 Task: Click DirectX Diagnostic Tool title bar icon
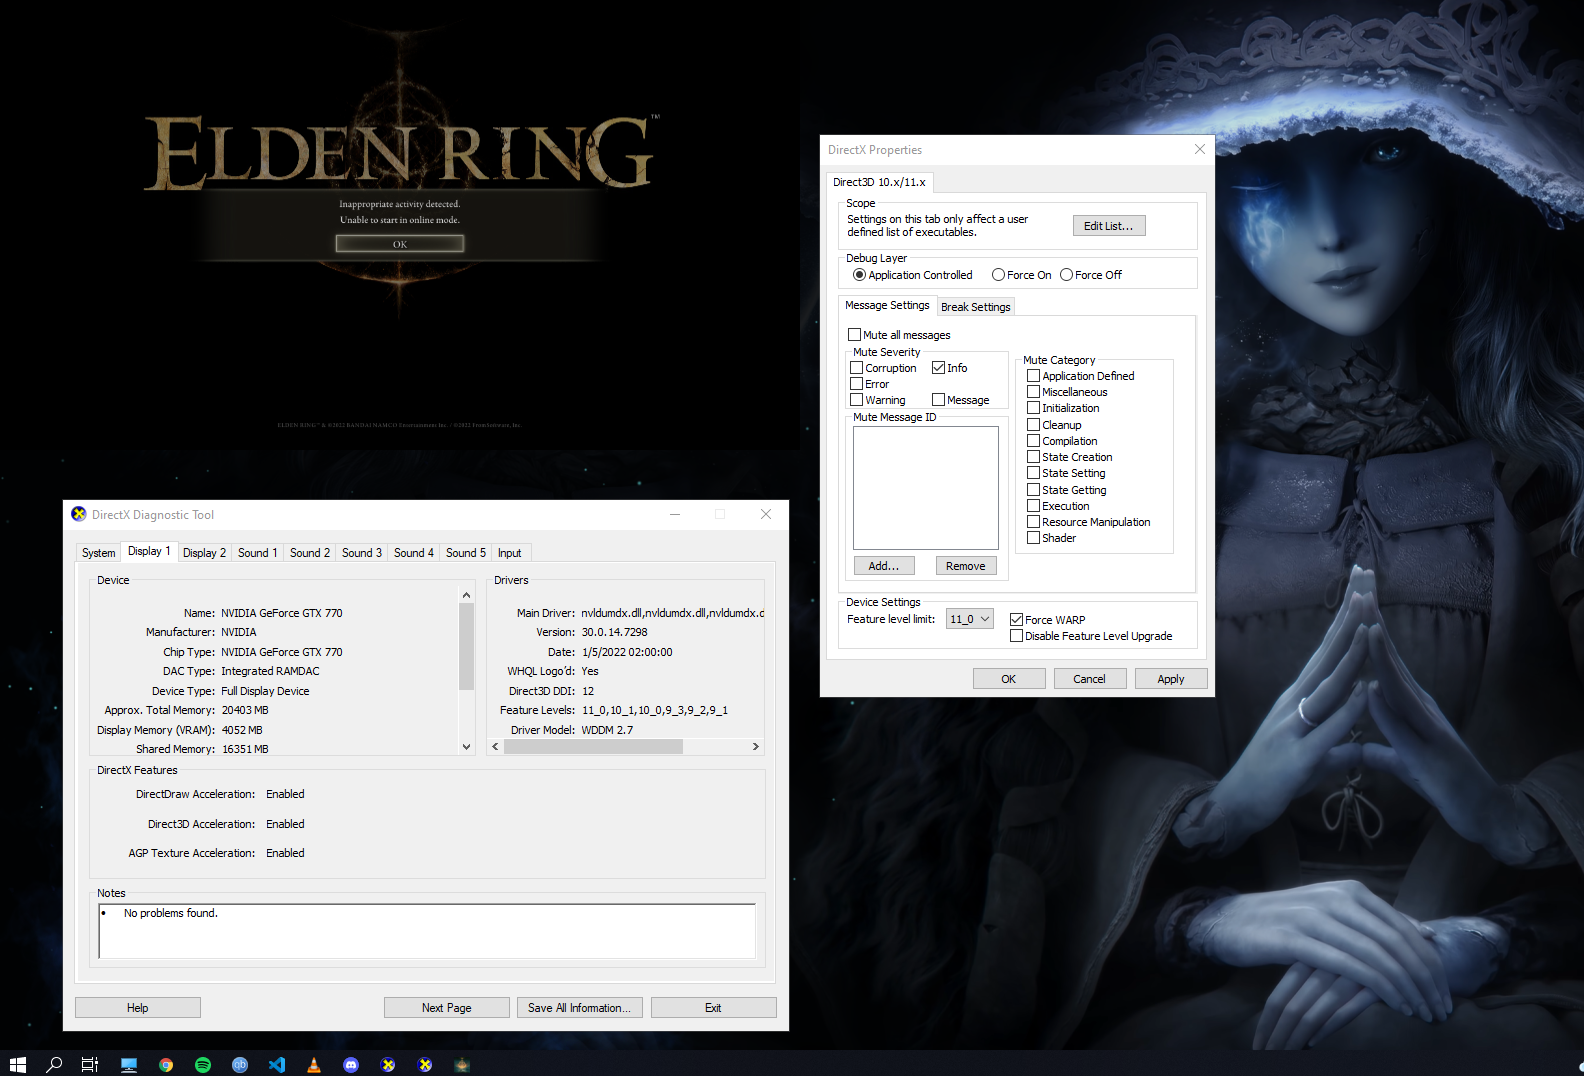[79, 514]
